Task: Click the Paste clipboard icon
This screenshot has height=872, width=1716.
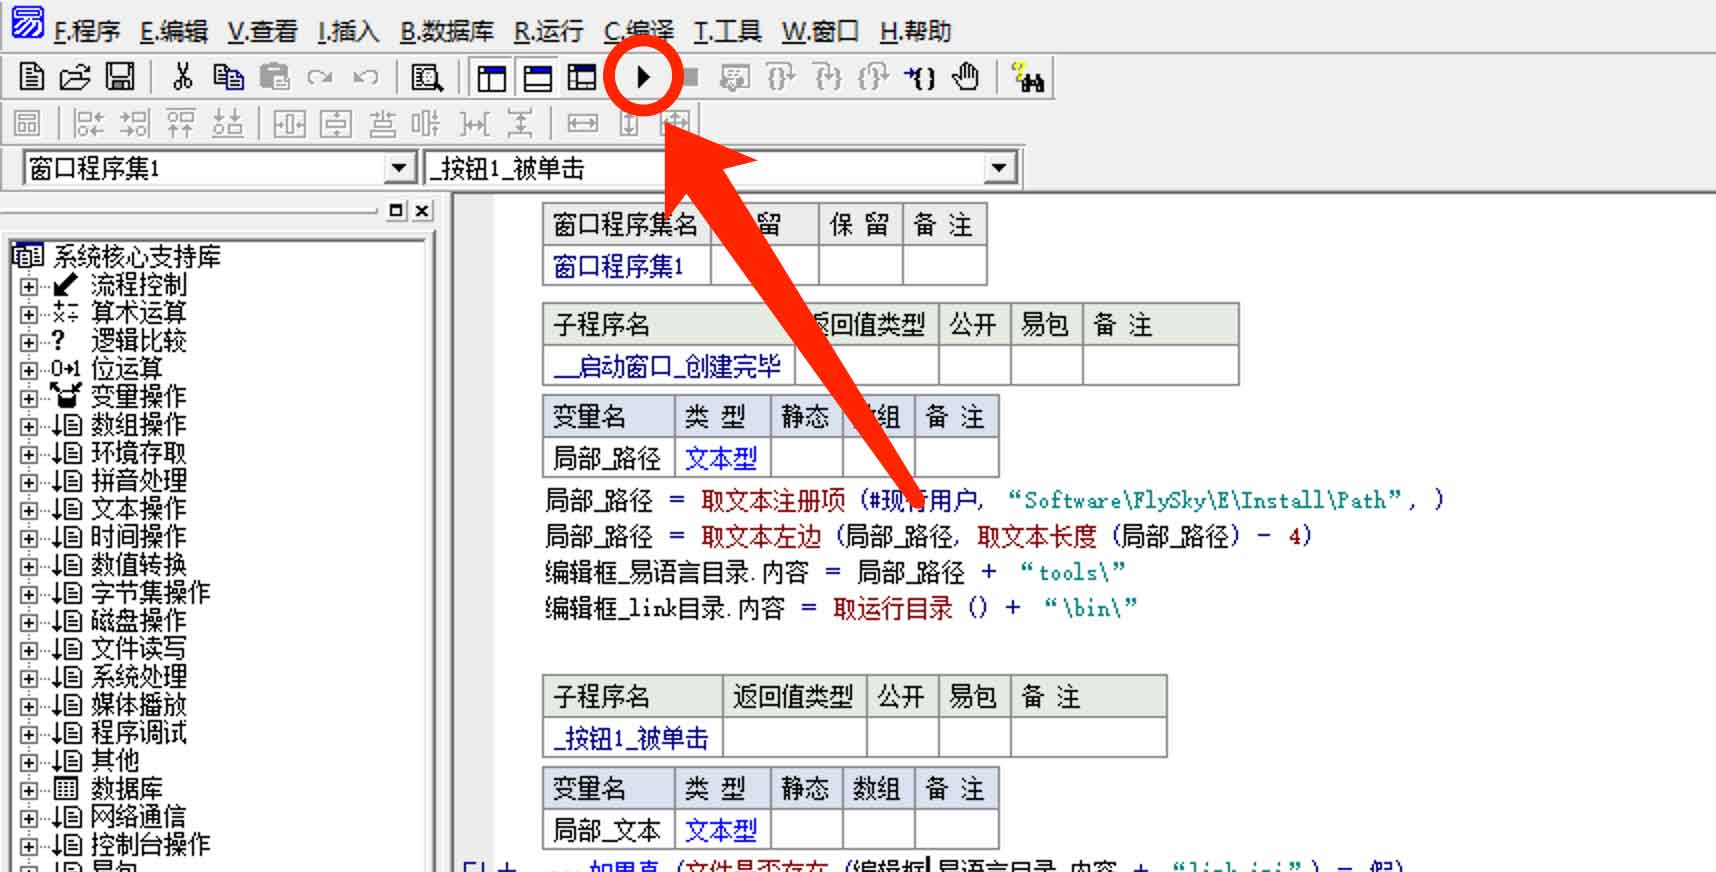Action: pos(274,77)
